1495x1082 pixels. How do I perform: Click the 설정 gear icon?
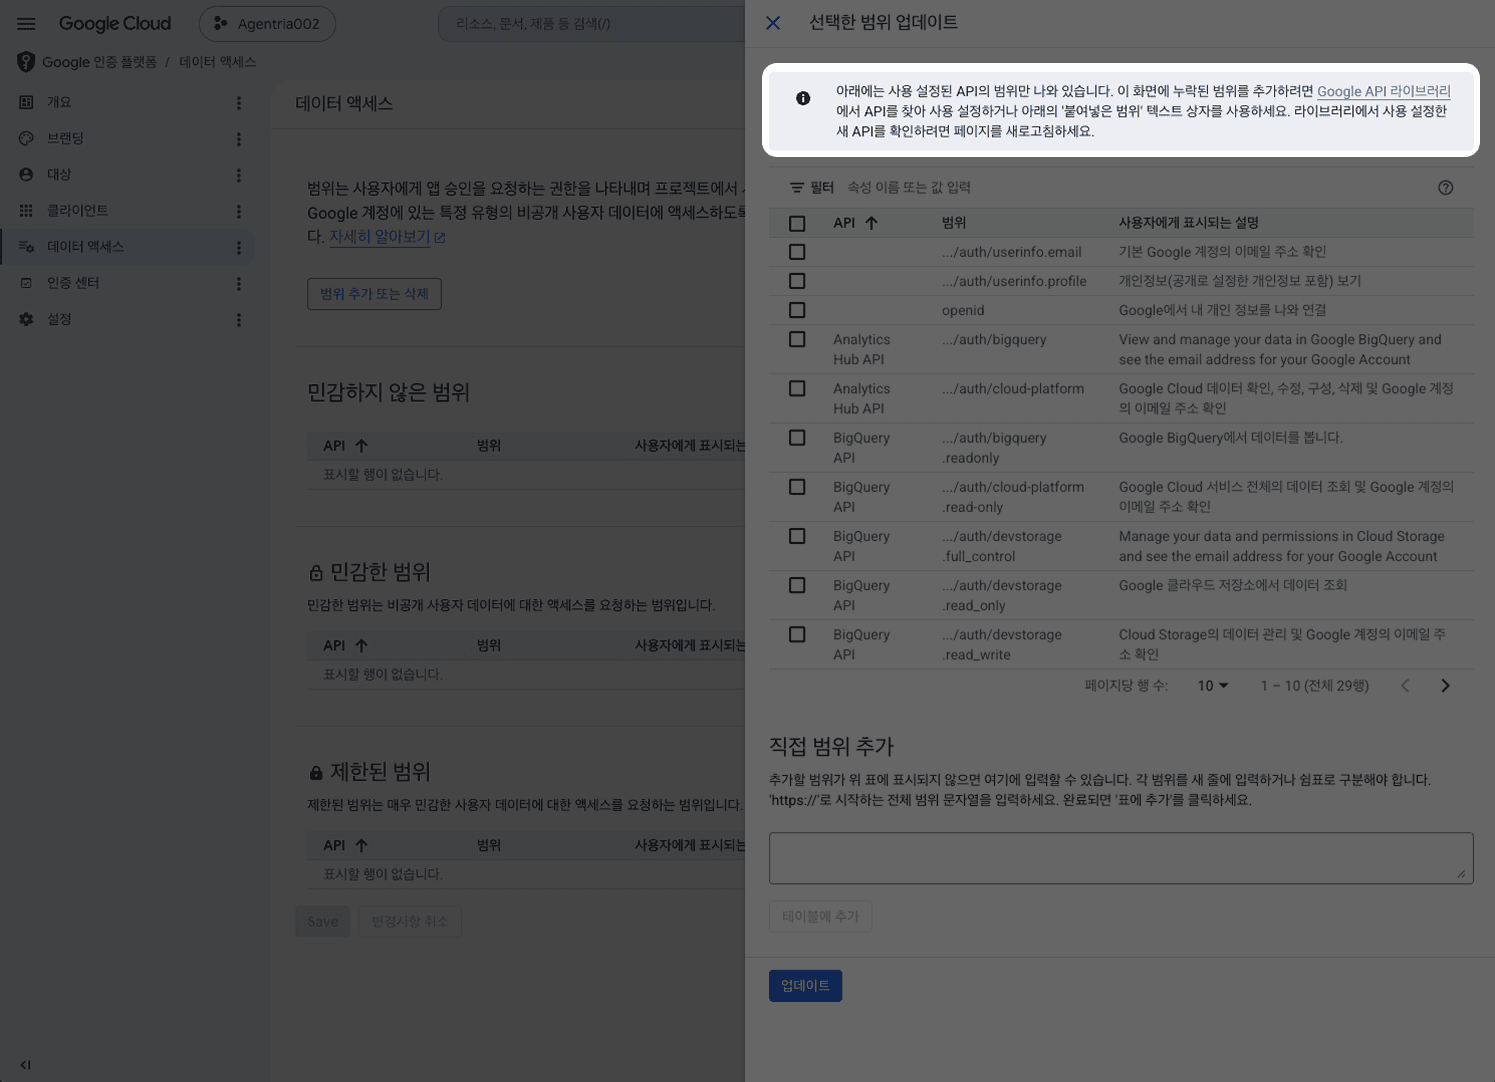tap(26, 319)
